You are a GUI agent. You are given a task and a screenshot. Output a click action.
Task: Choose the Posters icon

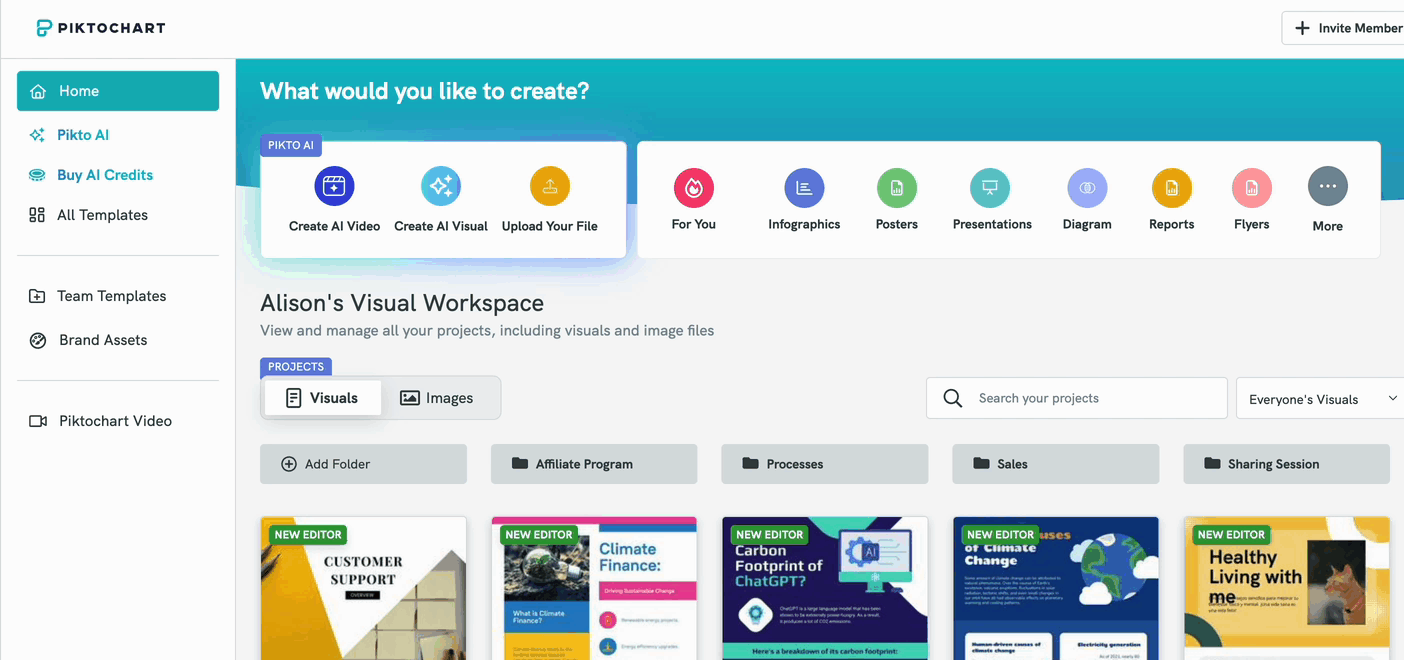pos(897,187)
